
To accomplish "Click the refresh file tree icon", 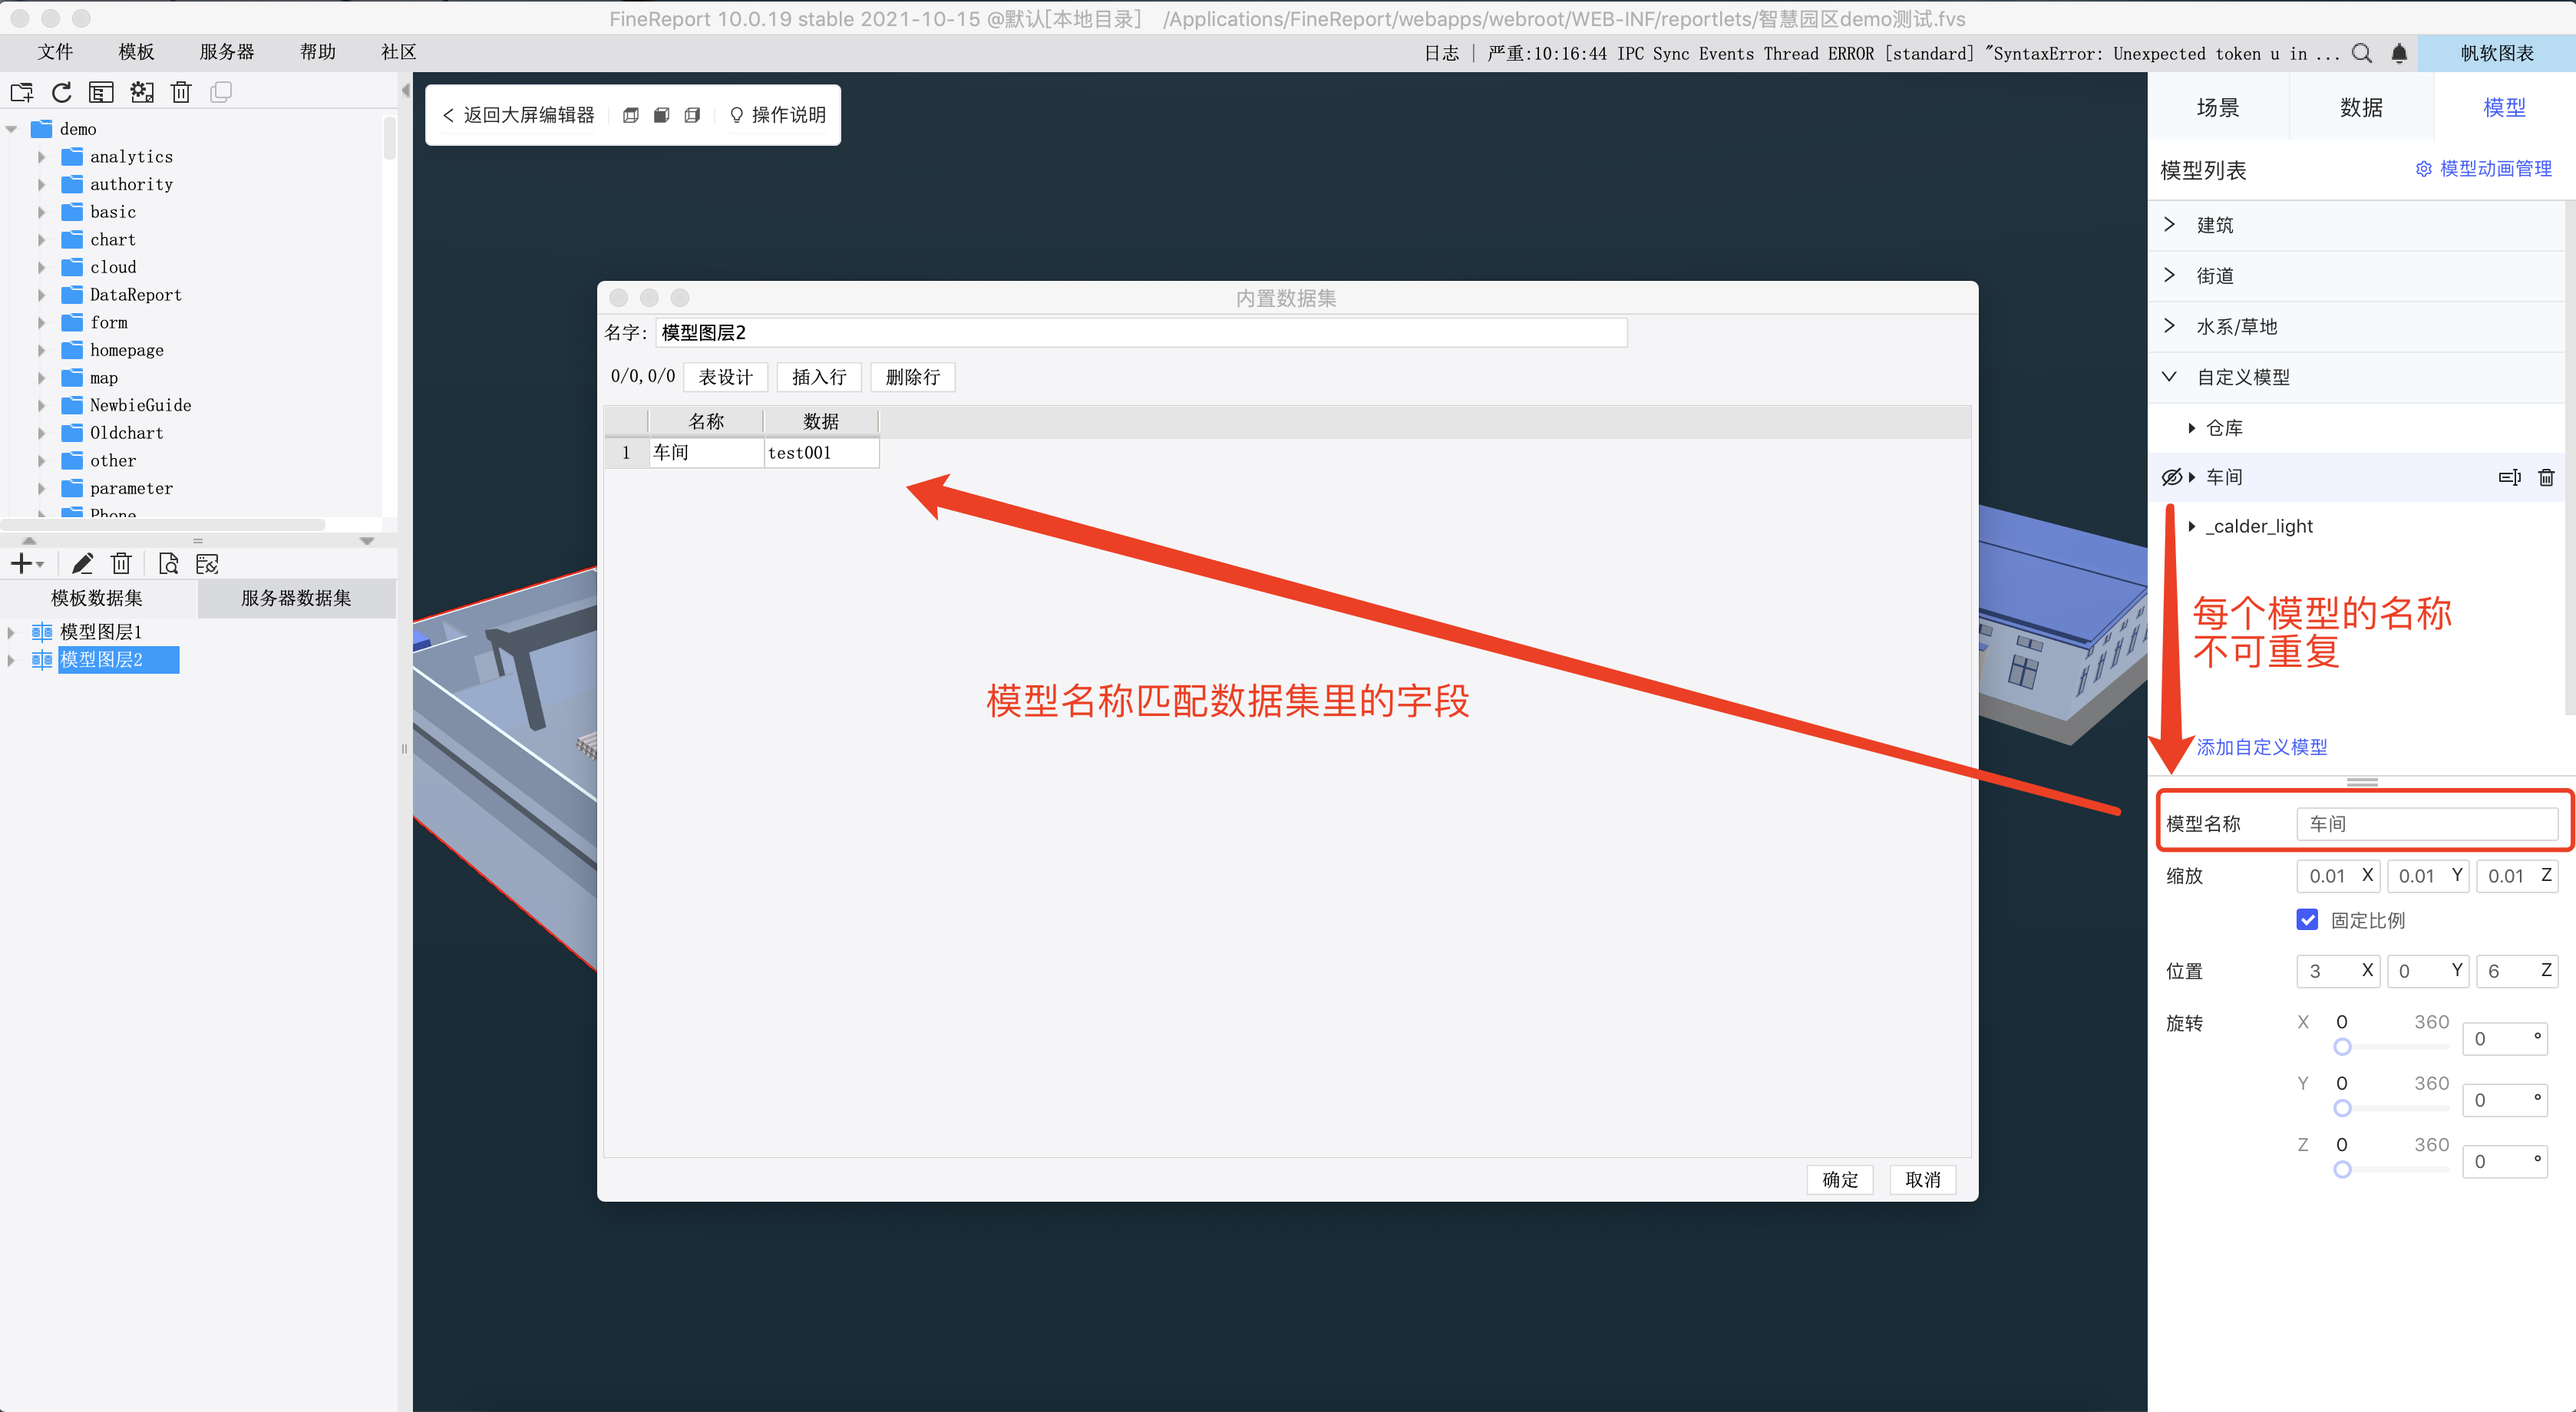I will (x=61, y=92).
